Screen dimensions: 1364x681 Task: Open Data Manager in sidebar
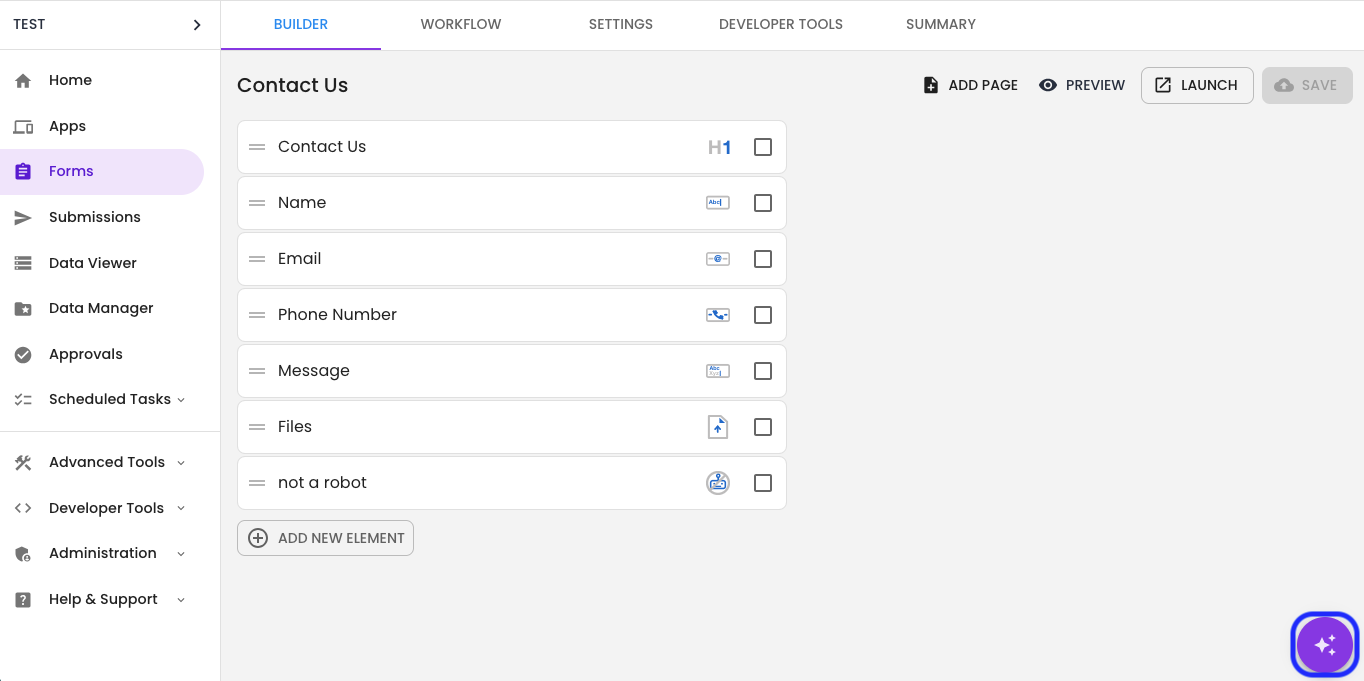(101, 309)
